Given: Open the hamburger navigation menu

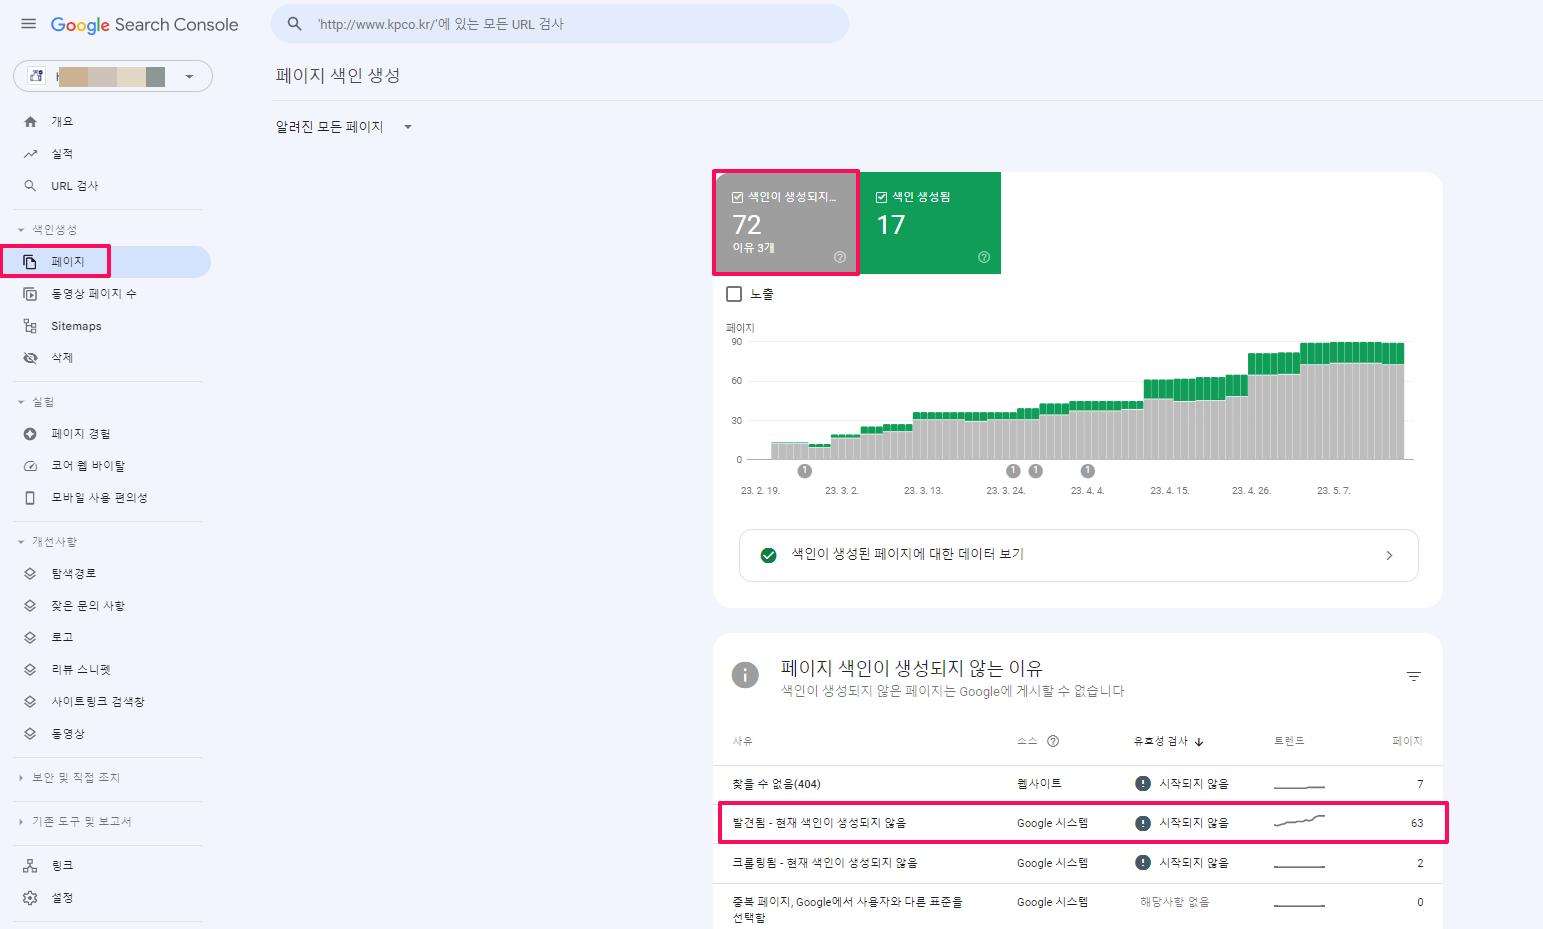Looking at the screenshot, I should (x=28, y=24).
